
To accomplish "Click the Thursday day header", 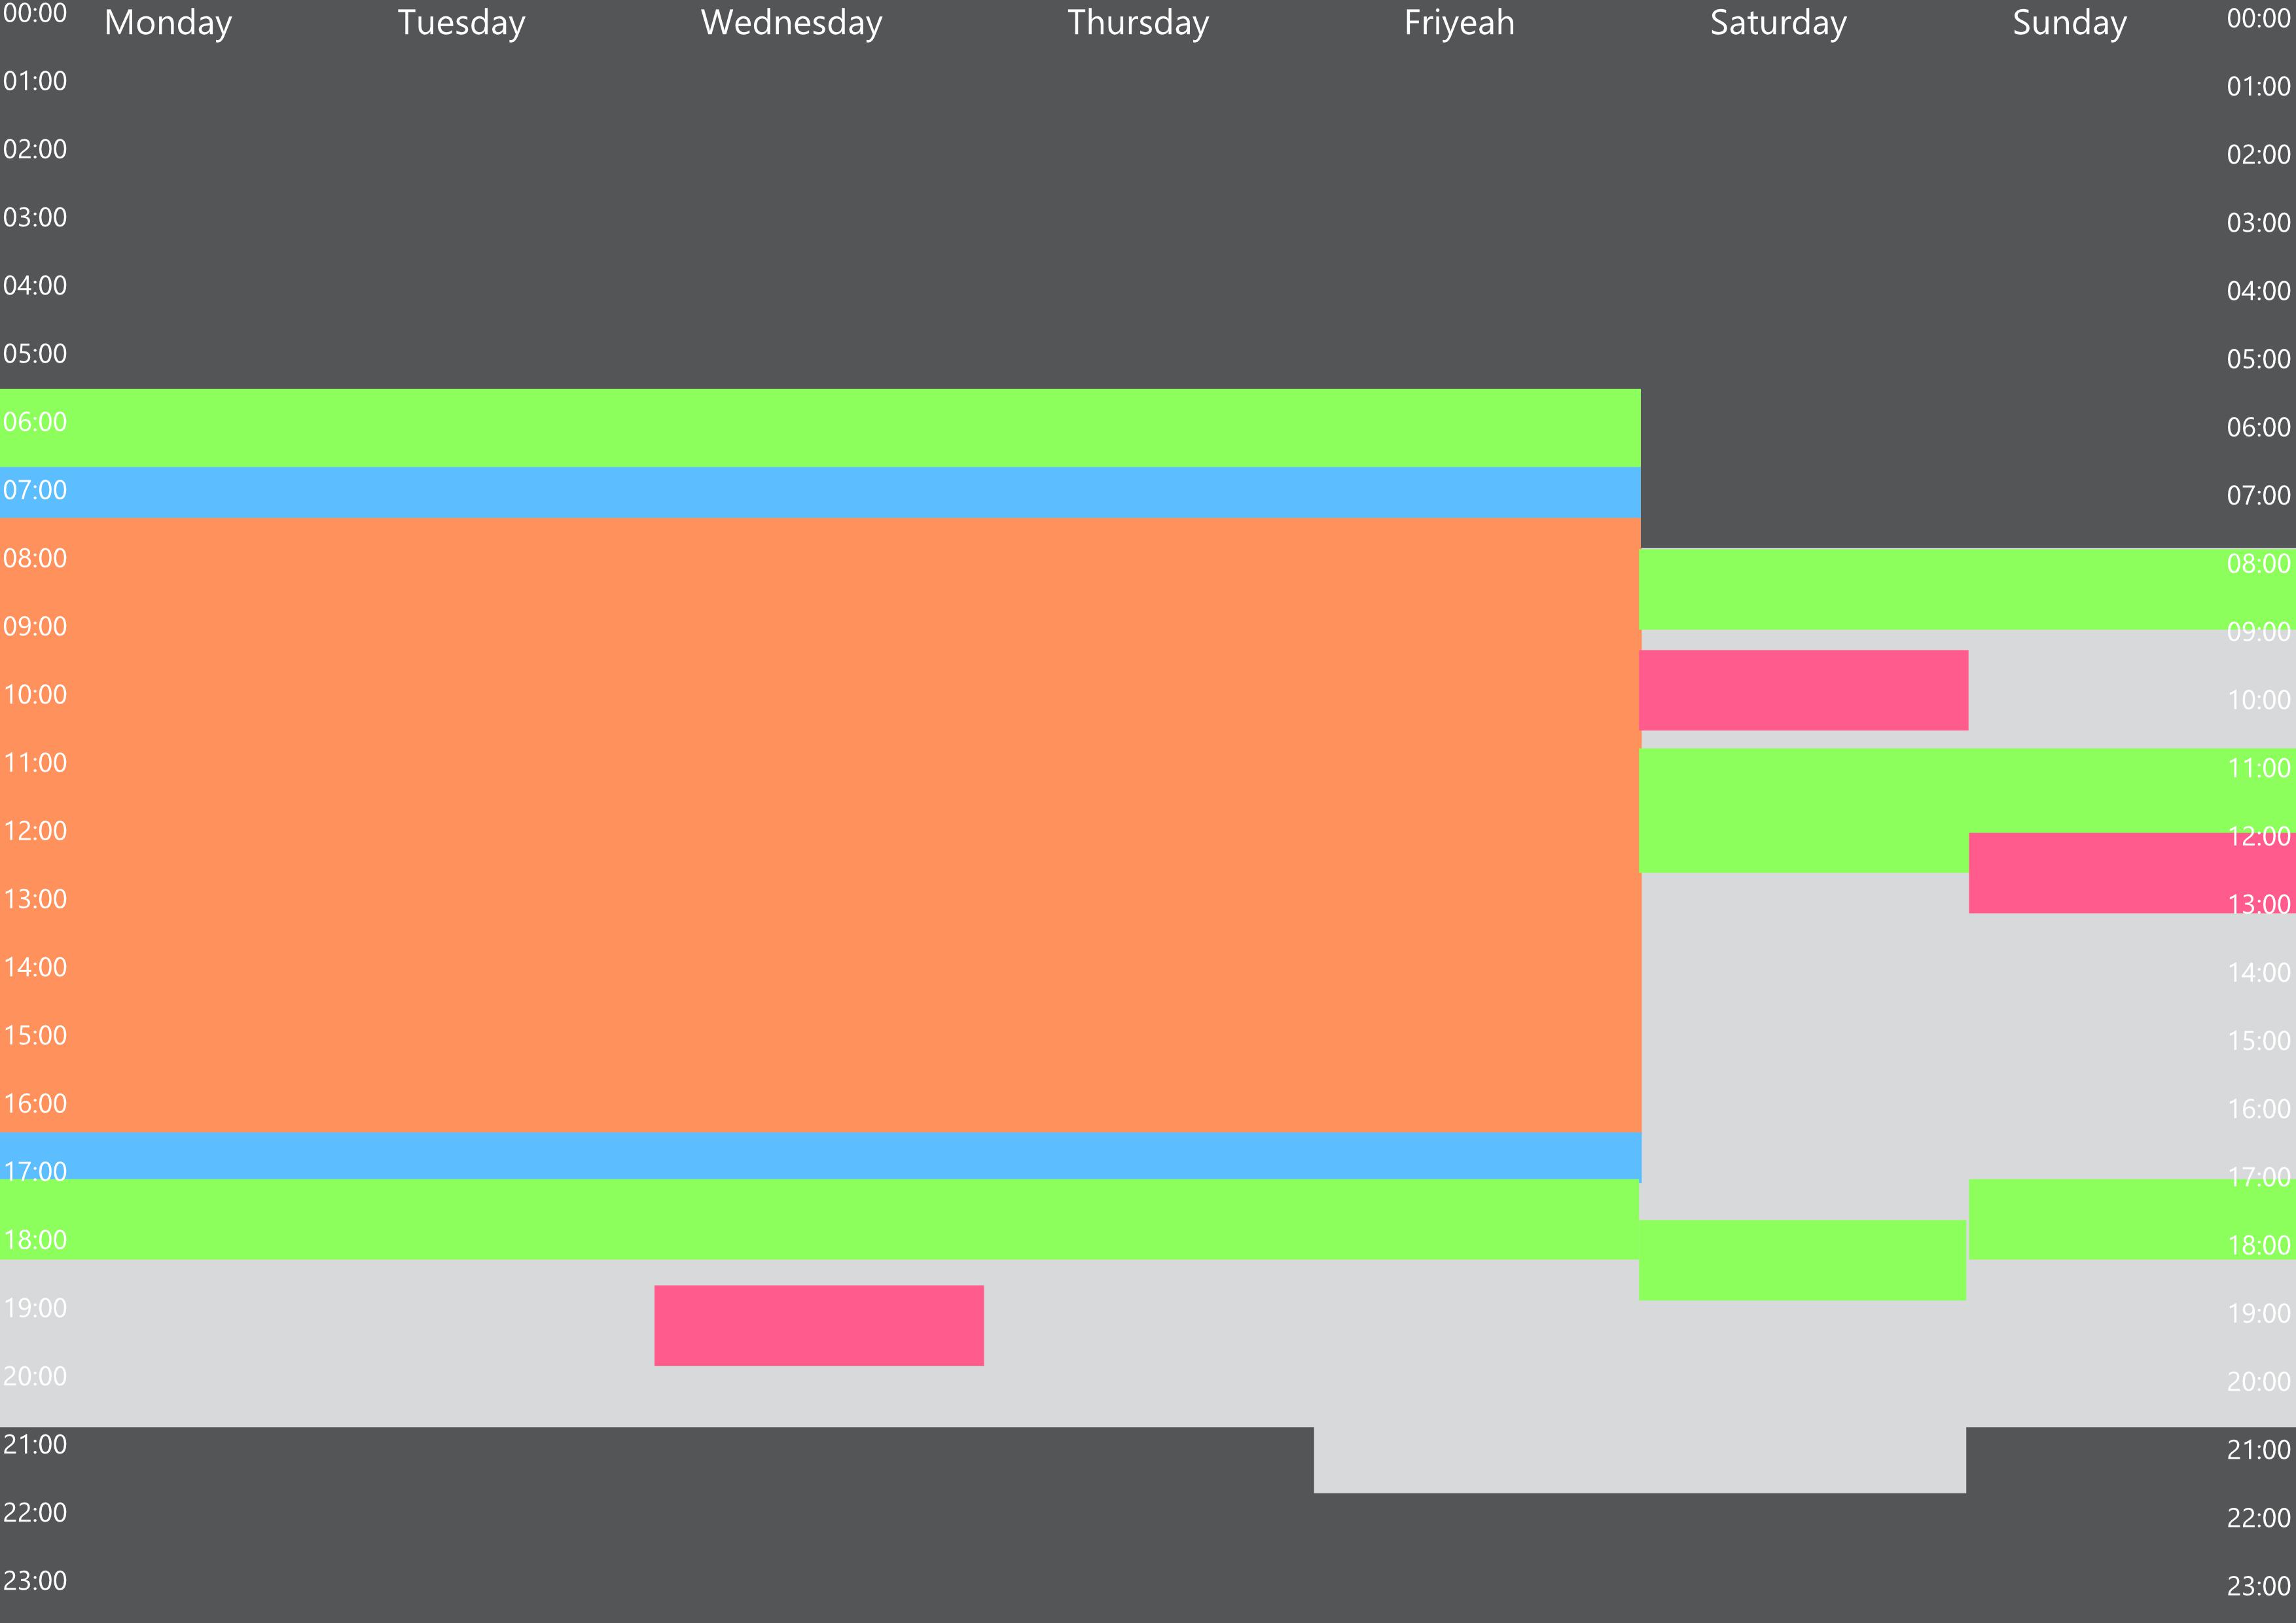I will tap(1138, 23).
